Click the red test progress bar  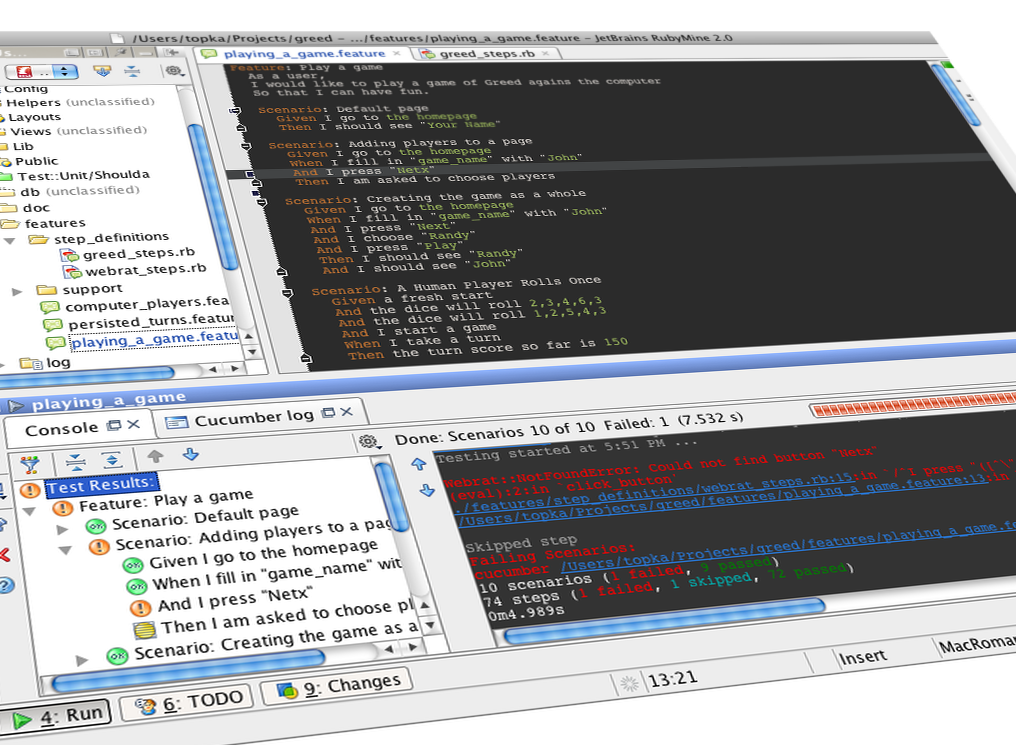click(x=914, y=405)
